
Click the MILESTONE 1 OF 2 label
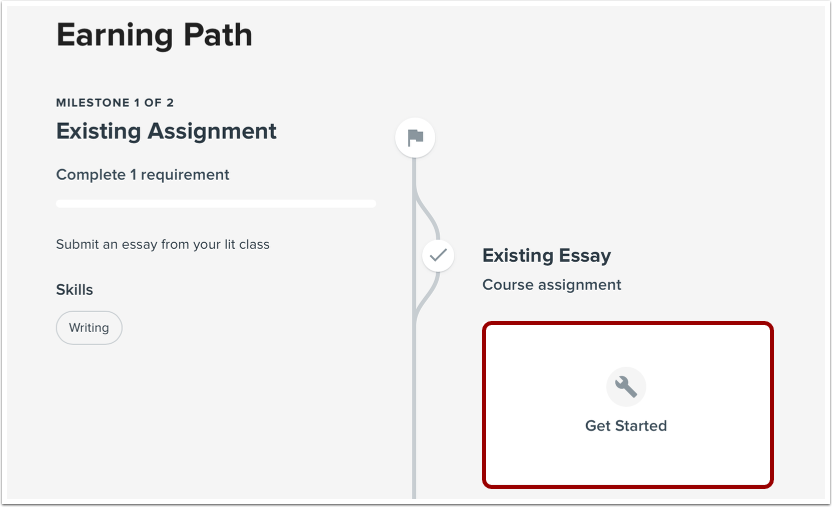click(x=115, y=102)
